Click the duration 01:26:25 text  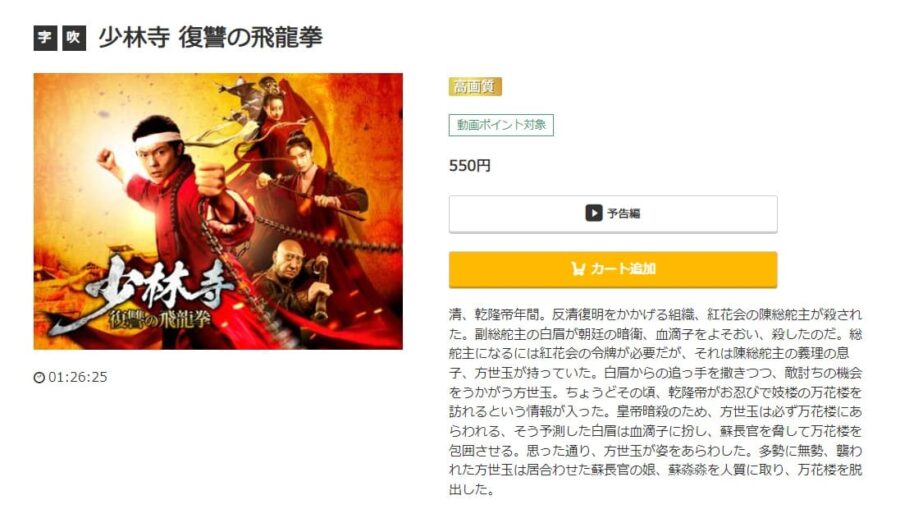(77, 377)
